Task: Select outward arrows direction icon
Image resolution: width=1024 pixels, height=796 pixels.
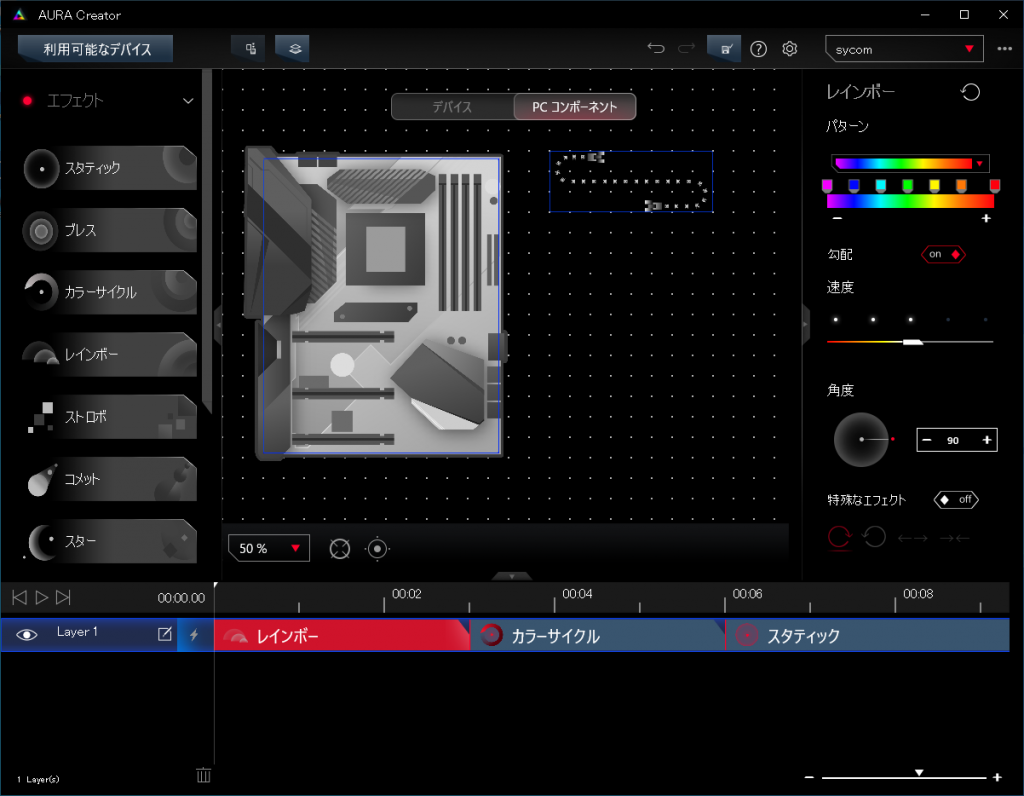Action: [x=913, y=538]
